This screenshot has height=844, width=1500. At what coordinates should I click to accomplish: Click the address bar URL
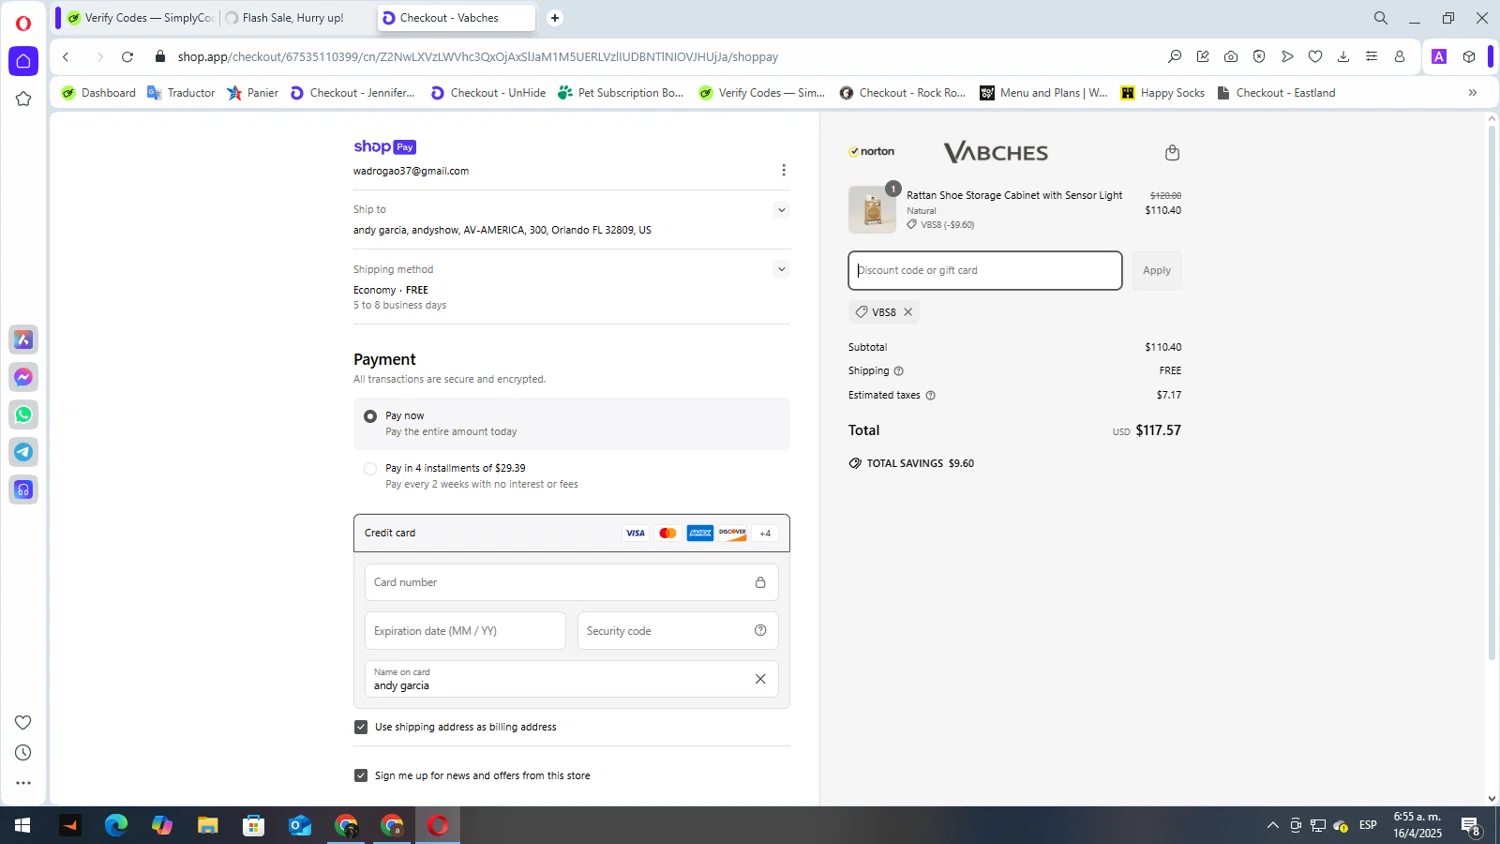[478, 57]
